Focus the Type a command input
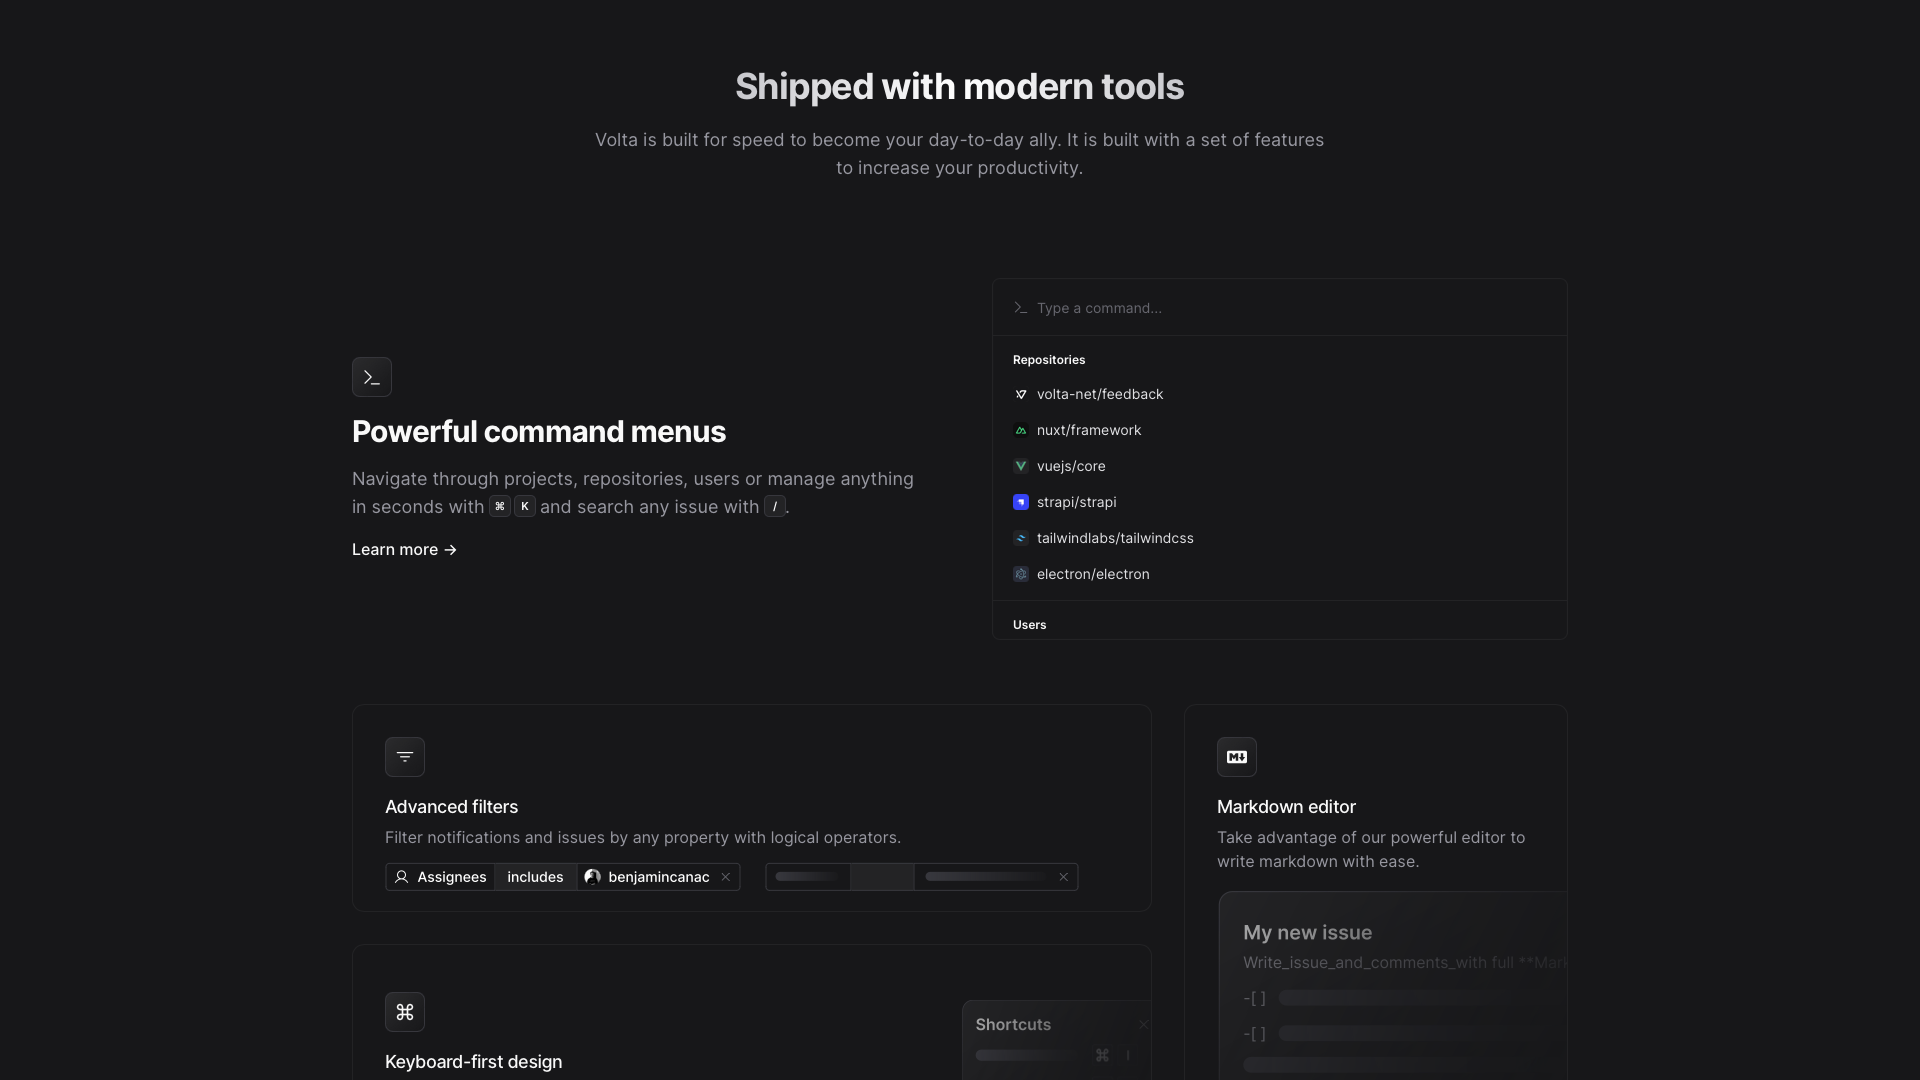Screen dimensions: 1920x1080 [x=1280, y=308]
